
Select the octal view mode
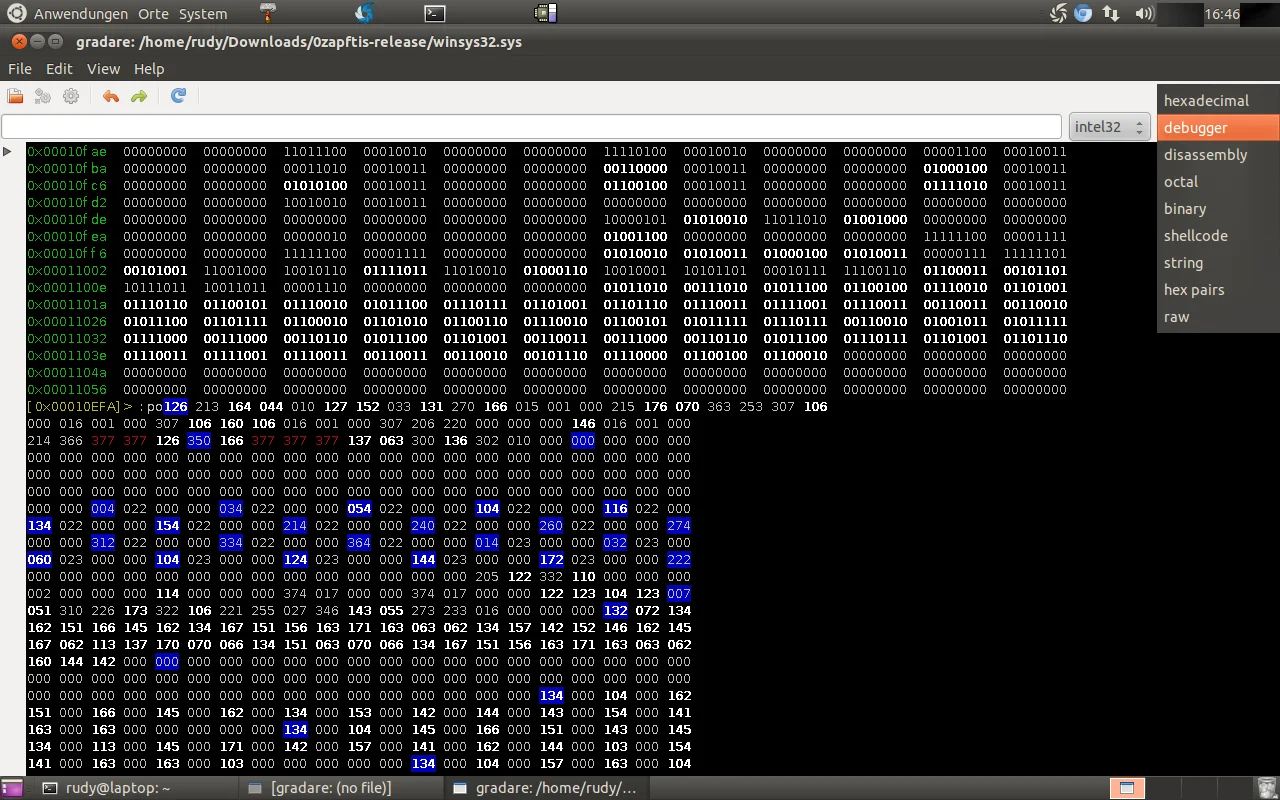click(1218, 182)
